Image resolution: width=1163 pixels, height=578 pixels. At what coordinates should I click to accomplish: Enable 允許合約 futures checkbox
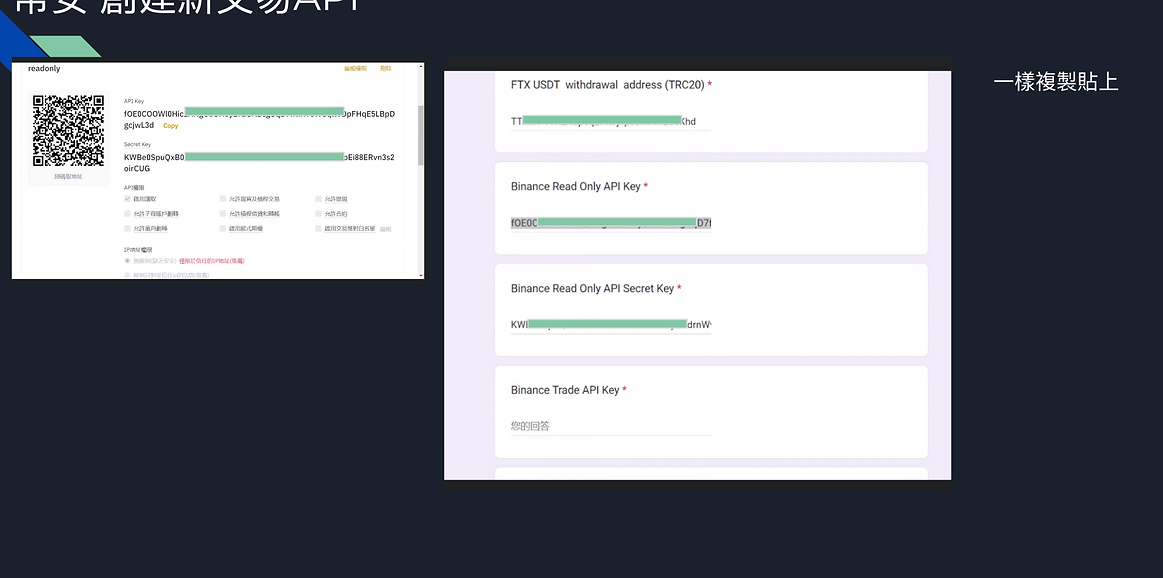[318, 214]
